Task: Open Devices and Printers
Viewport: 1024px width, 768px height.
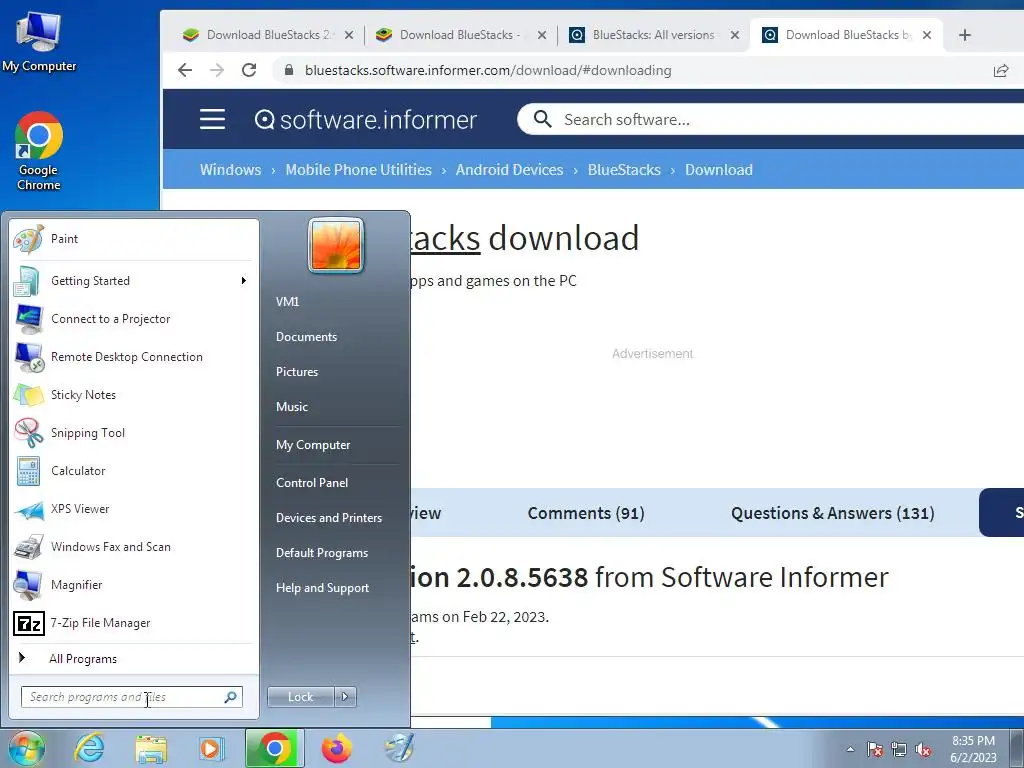Action: pos(328,518)
